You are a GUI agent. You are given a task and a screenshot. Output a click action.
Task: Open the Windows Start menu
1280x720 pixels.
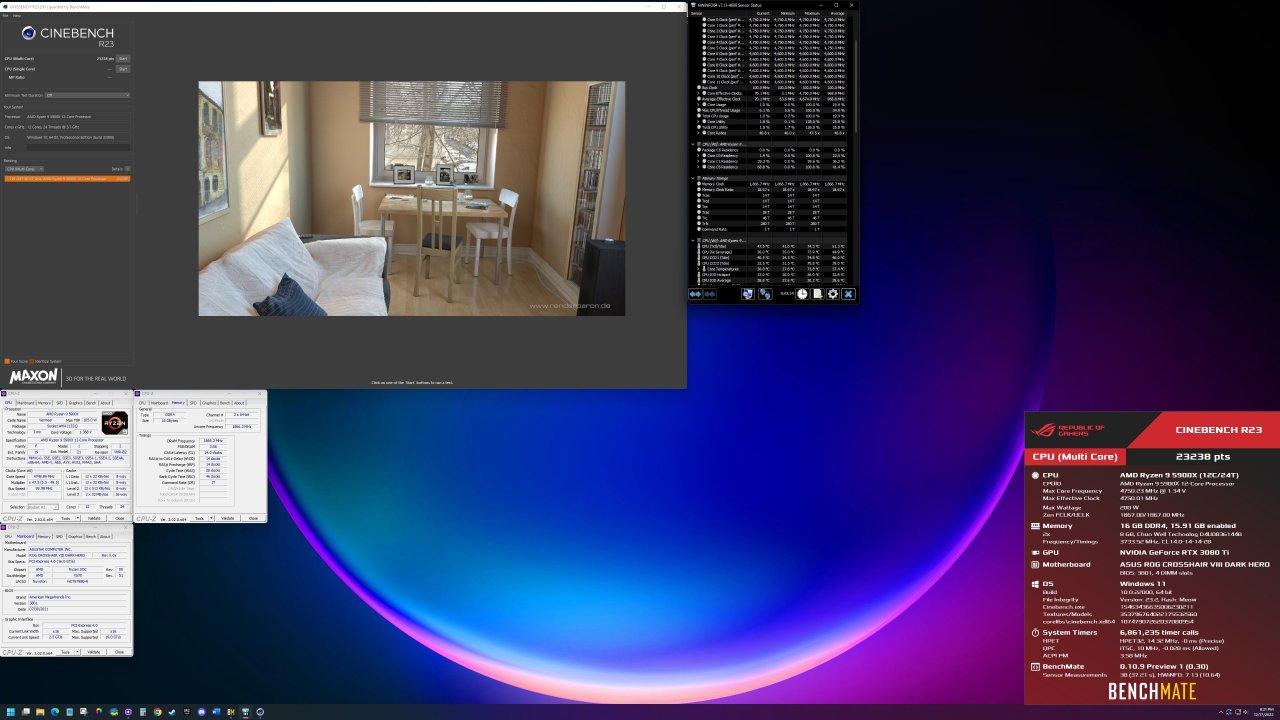(x=10, y=712)
